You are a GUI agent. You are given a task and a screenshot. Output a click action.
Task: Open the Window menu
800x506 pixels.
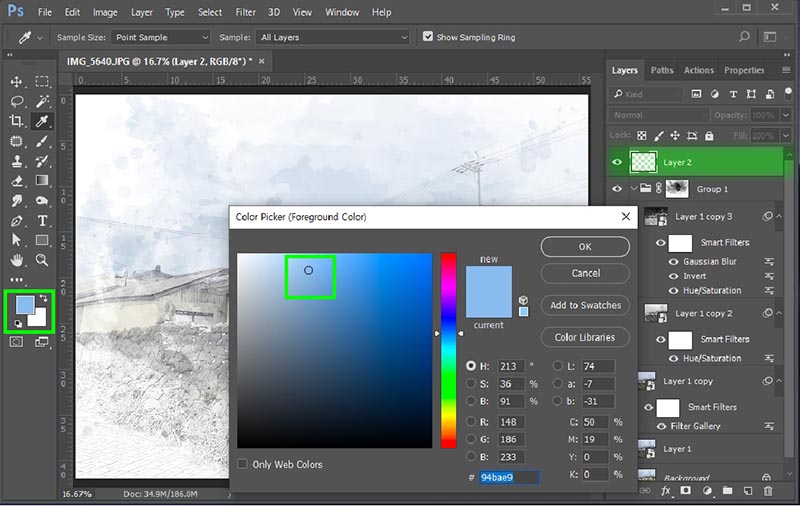[x=342, y=12]
